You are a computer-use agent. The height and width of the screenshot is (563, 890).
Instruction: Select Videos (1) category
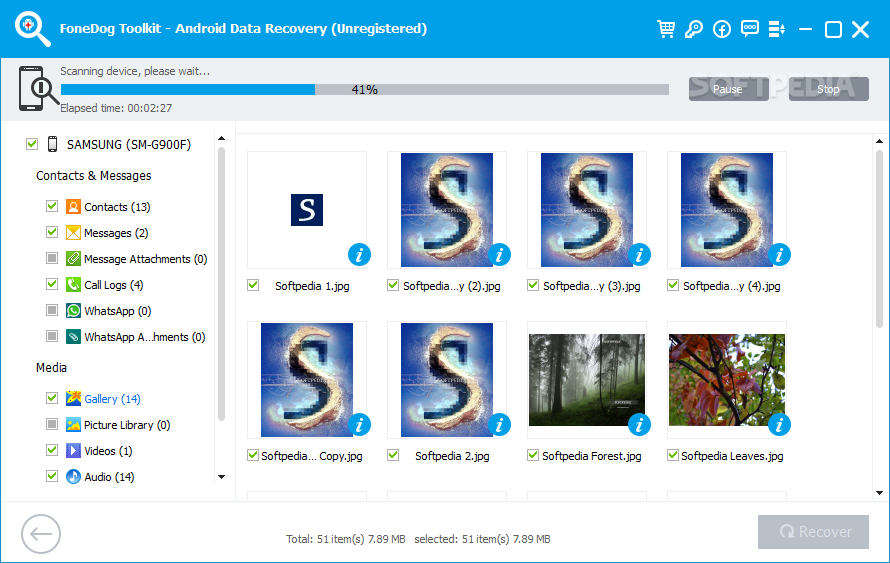click(x=108, y=451)
